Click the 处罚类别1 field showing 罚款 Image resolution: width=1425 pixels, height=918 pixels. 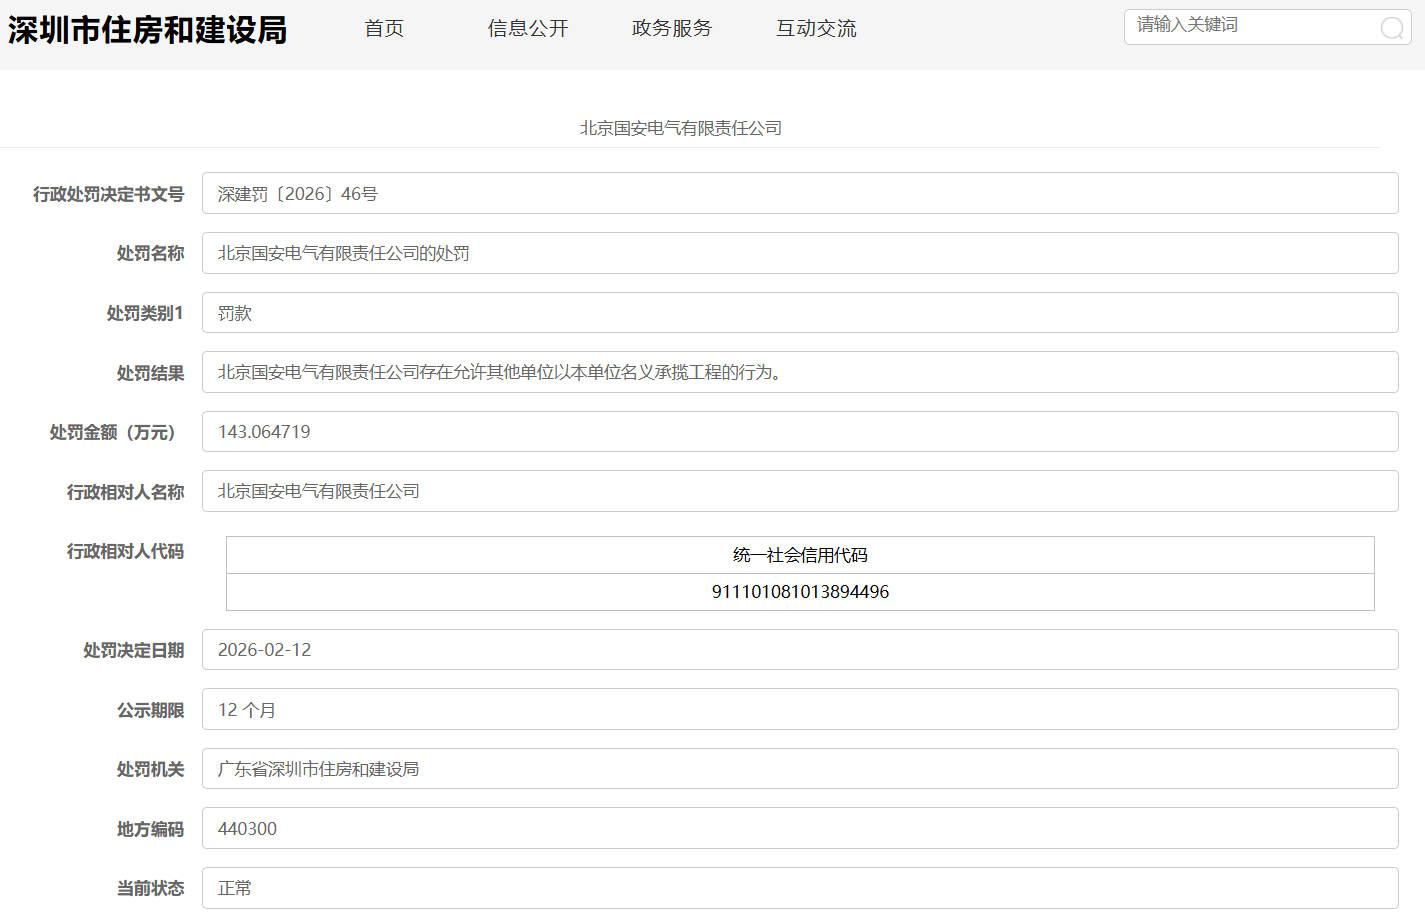799,313
